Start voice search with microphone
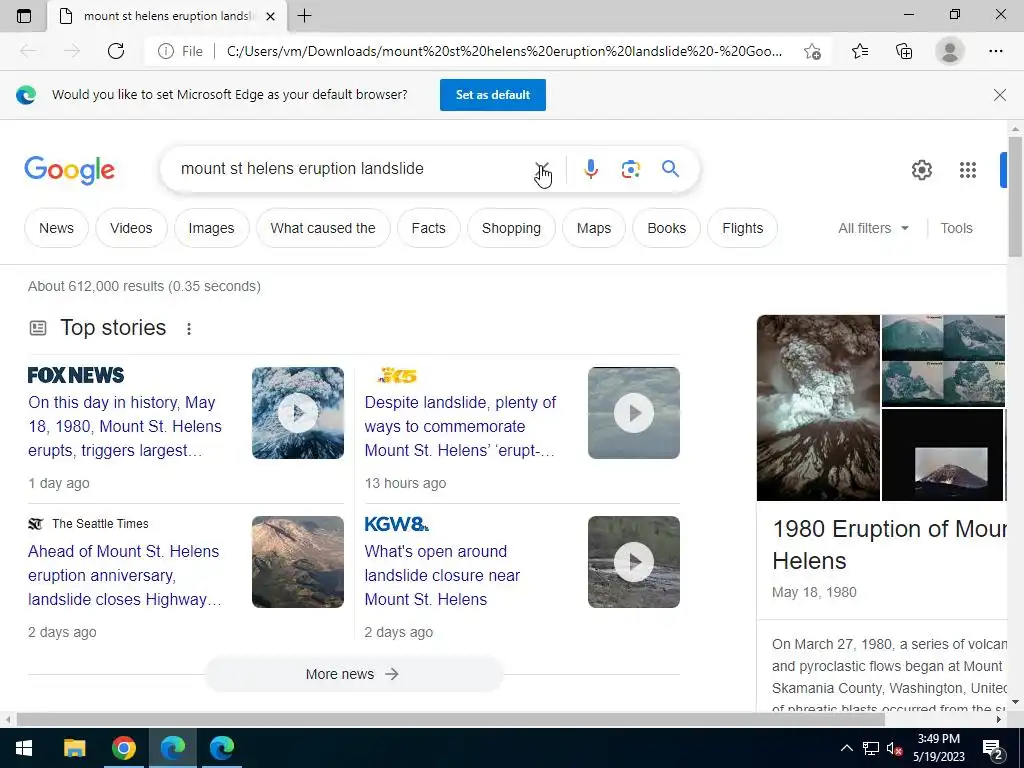This screenshot has width=1024, height=768. pyautogui.click(x=590, y=169)
